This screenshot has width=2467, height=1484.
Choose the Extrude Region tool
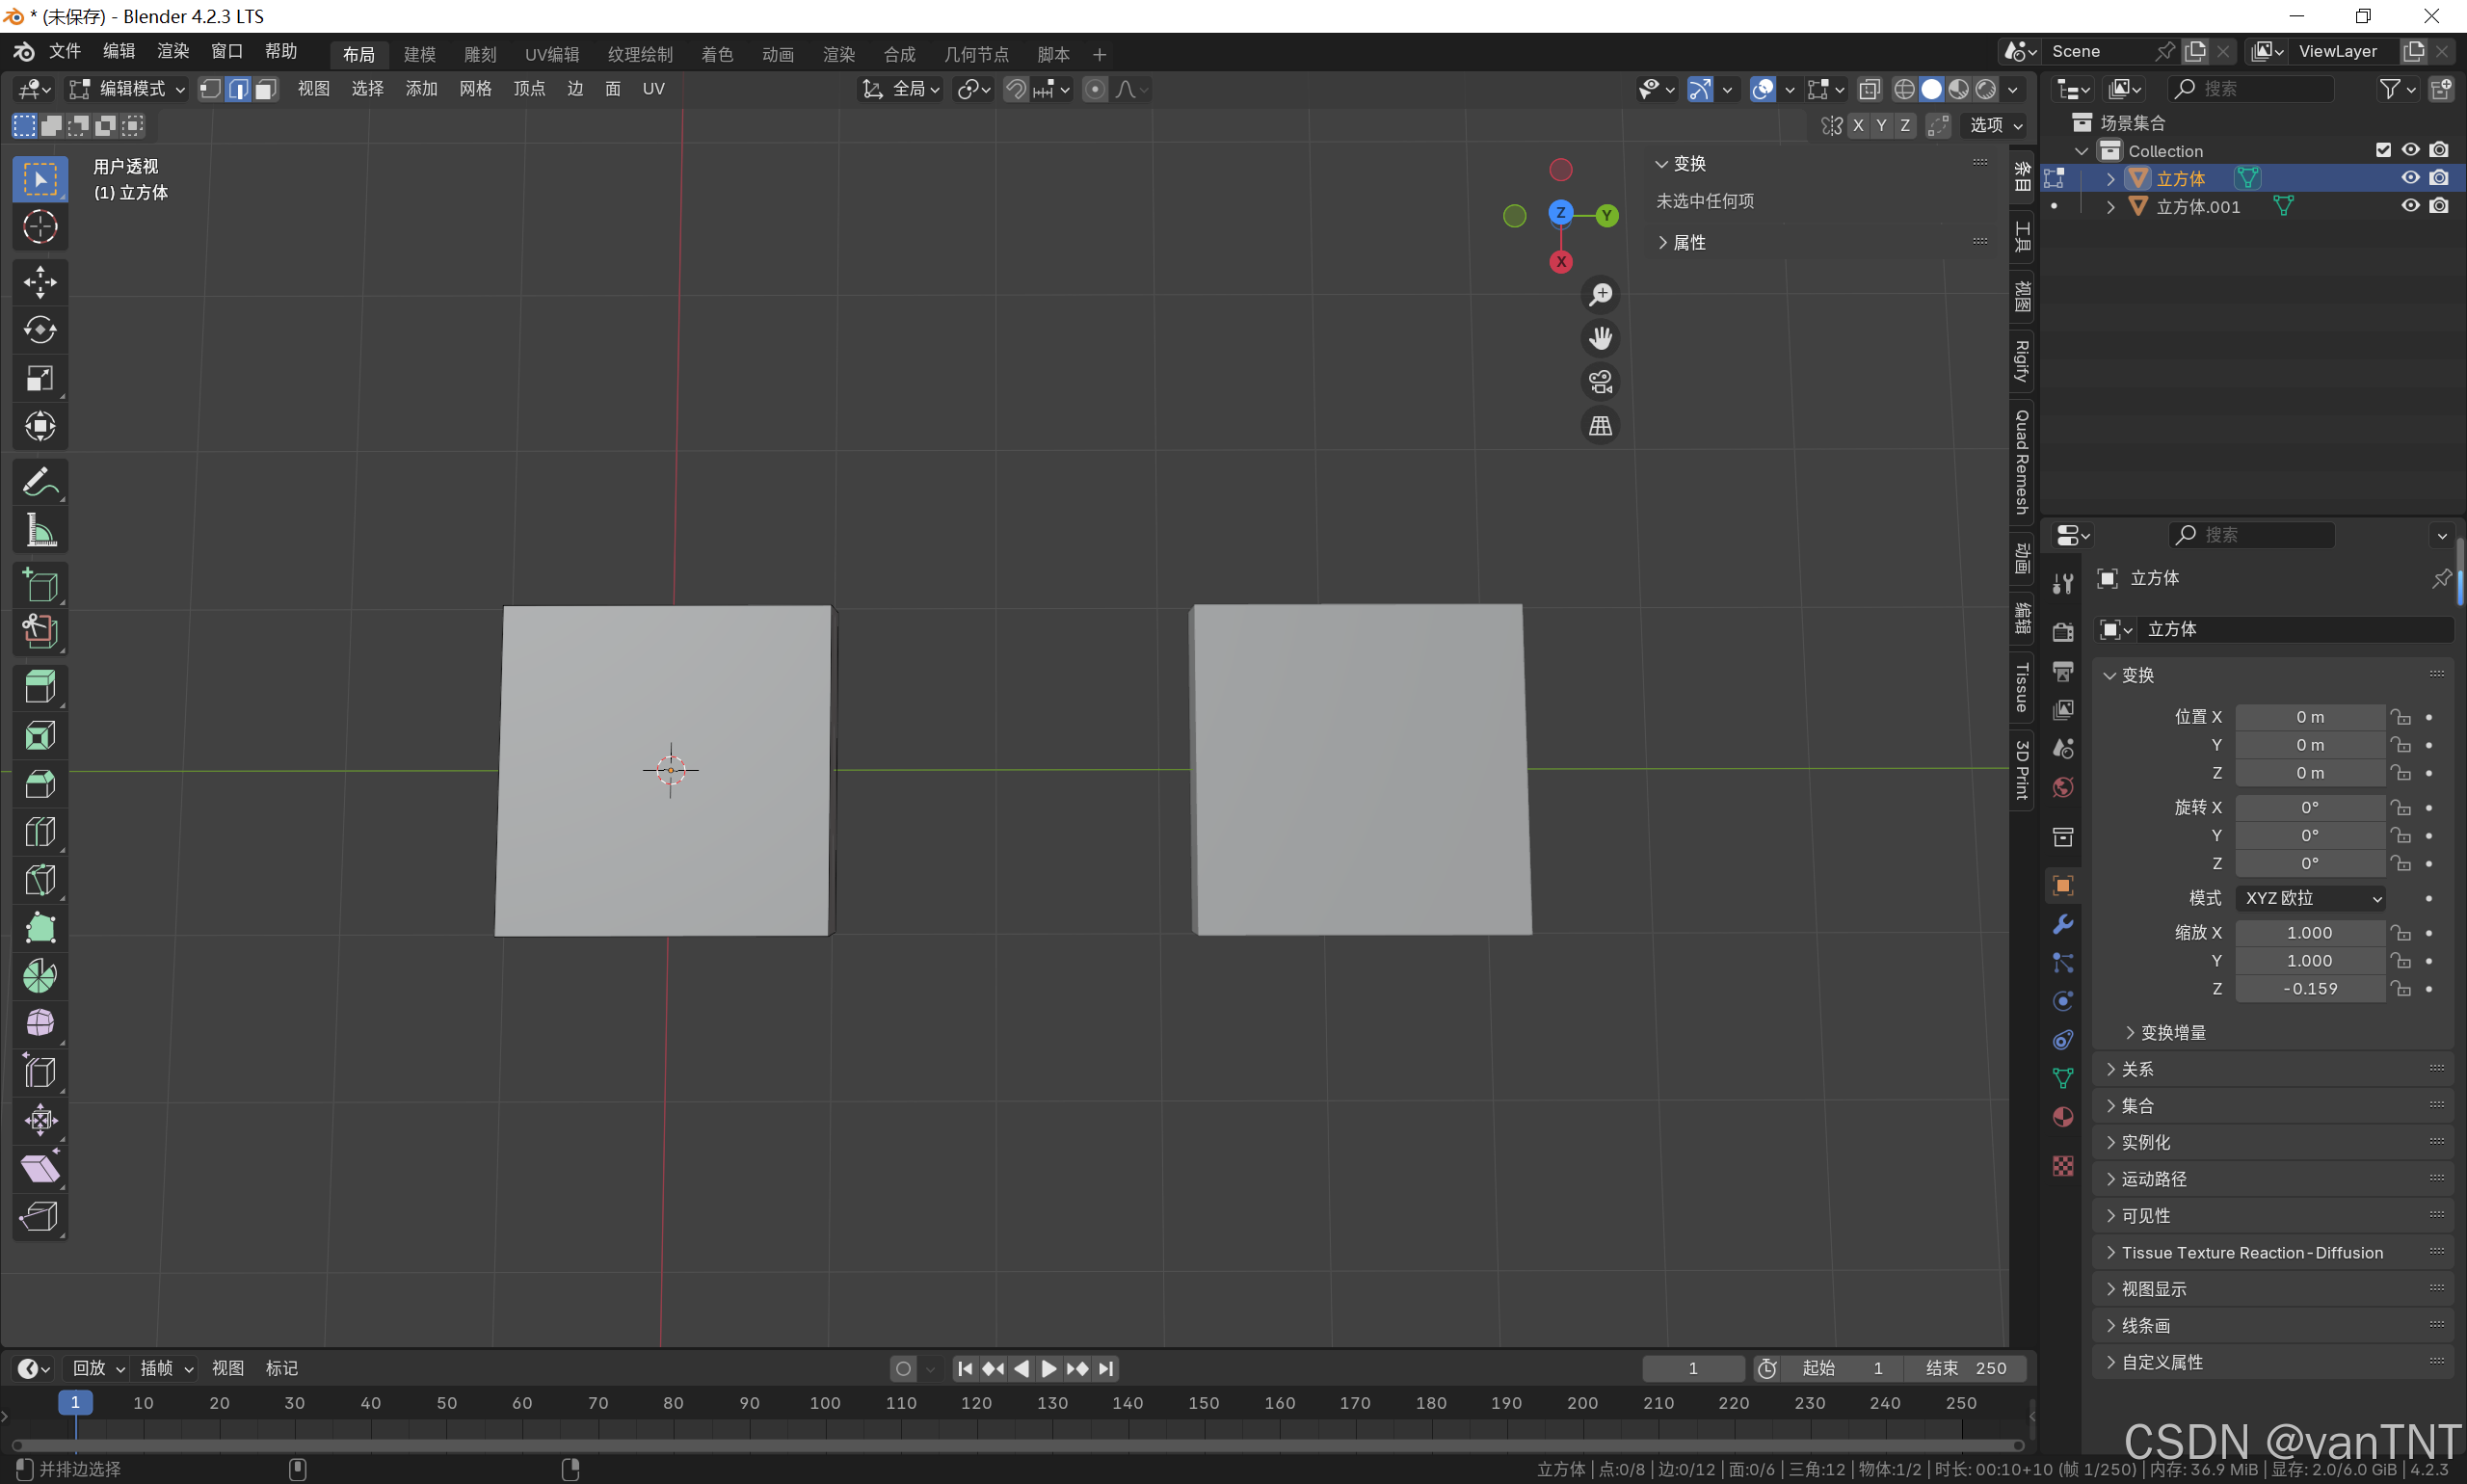click(40, 687)
